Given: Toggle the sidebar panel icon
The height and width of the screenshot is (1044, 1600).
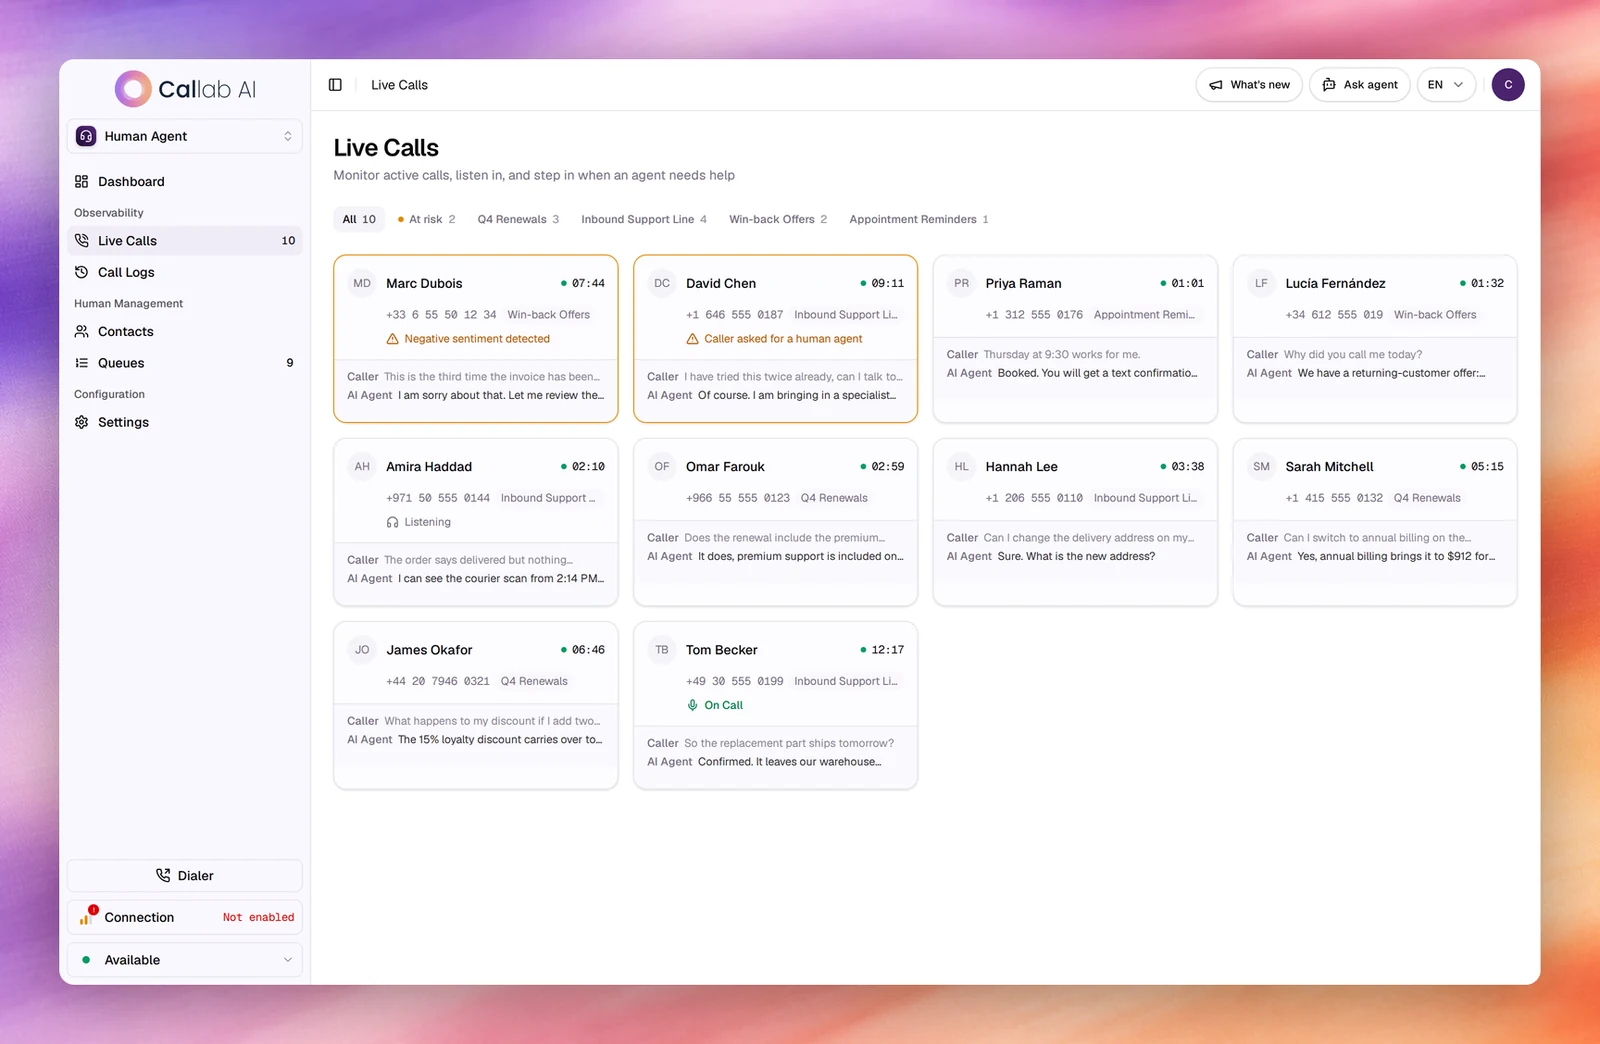Looking at the screenshot, I should pyautogui.click(x=335, y=85).
